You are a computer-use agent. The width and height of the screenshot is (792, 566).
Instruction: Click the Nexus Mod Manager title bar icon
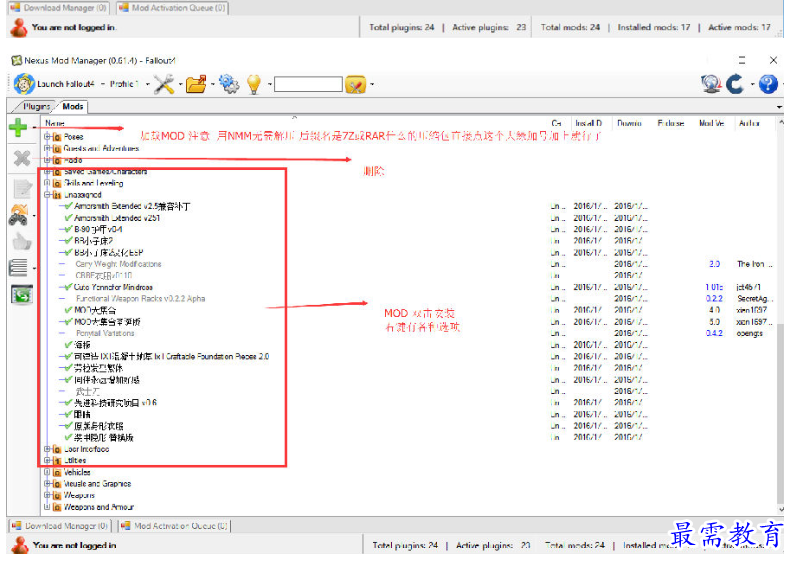17,61
